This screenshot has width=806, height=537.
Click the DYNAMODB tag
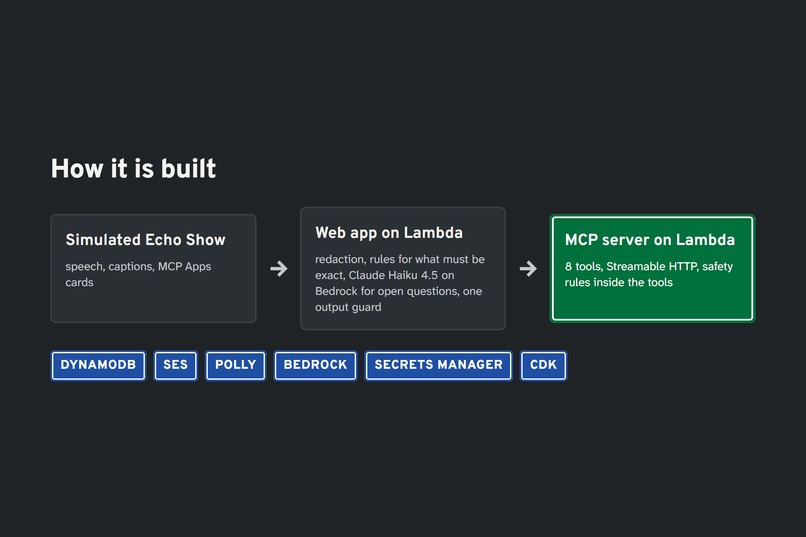[98, 365]
